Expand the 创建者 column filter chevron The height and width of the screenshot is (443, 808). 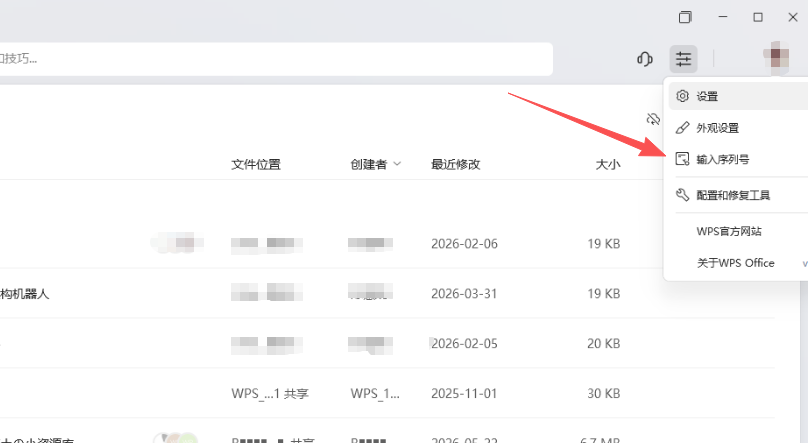tap(397, 164)
